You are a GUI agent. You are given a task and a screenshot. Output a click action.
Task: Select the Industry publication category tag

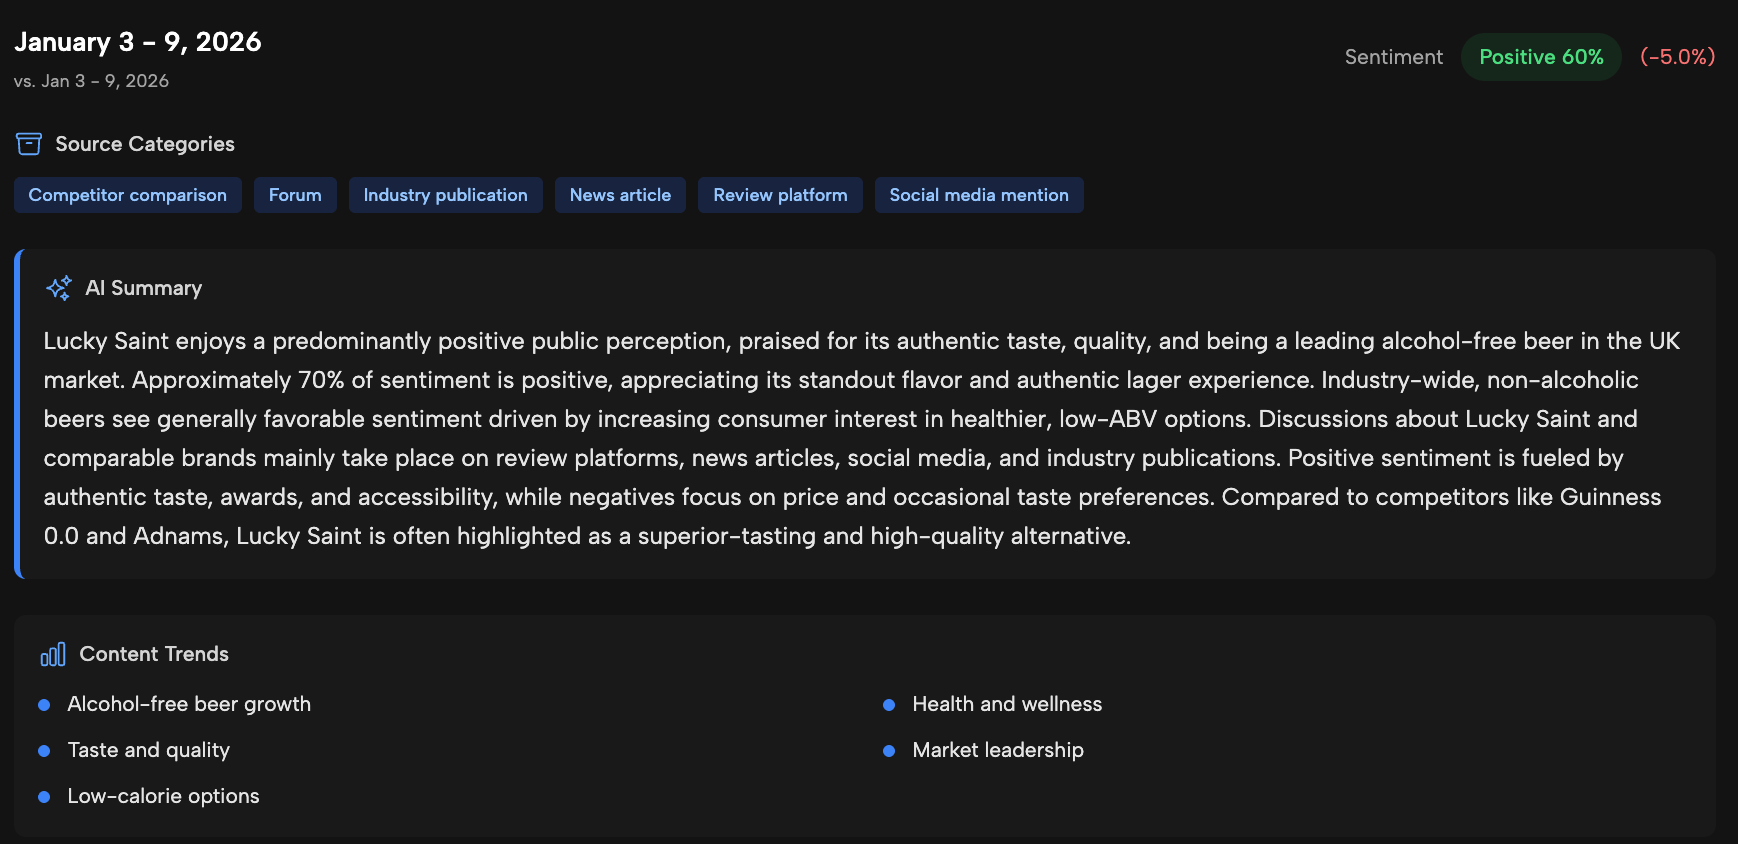tap(446, 195)
